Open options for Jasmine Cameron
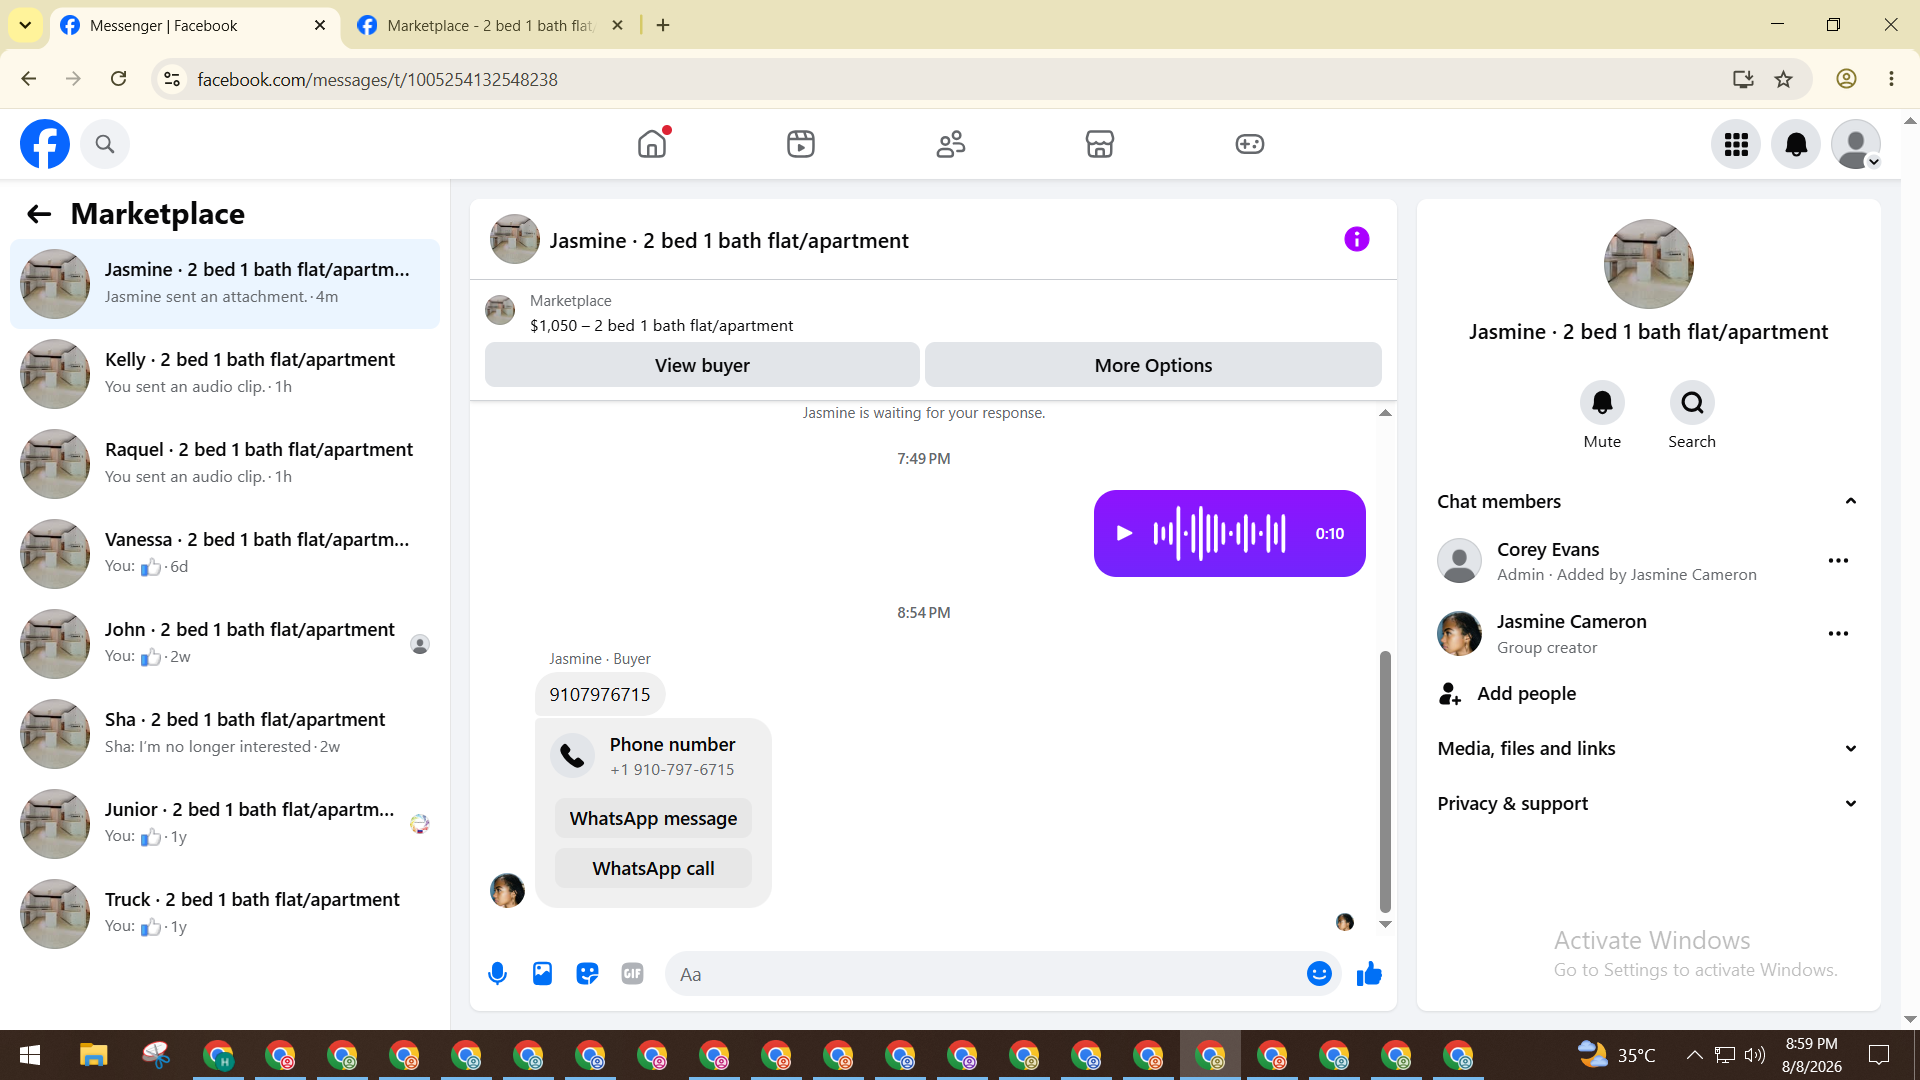Image resolution: width=1920 pixels, height=1080 pixels. coord(1838,634)
